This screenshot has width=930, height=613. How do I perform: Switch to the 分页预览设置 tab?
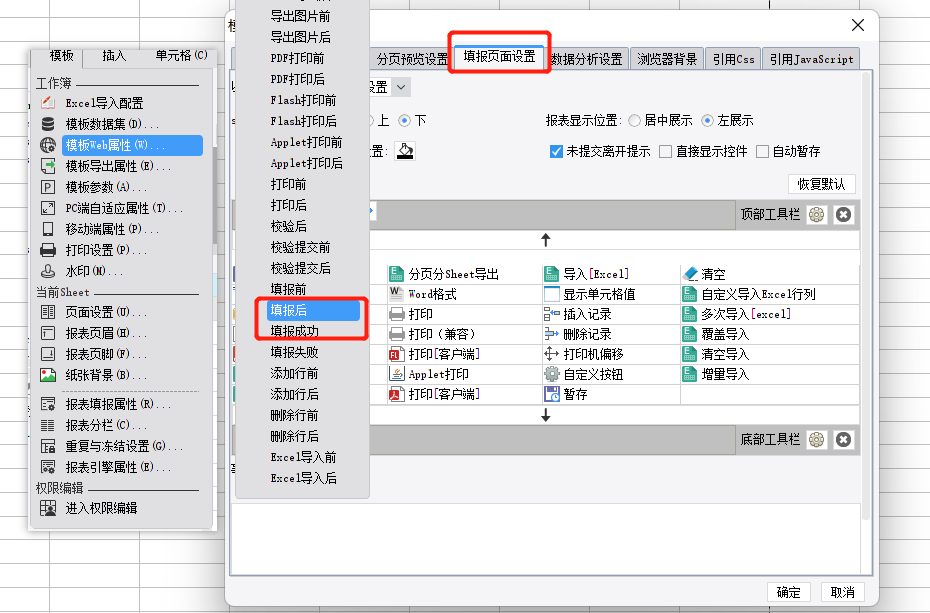coord(412,59)
